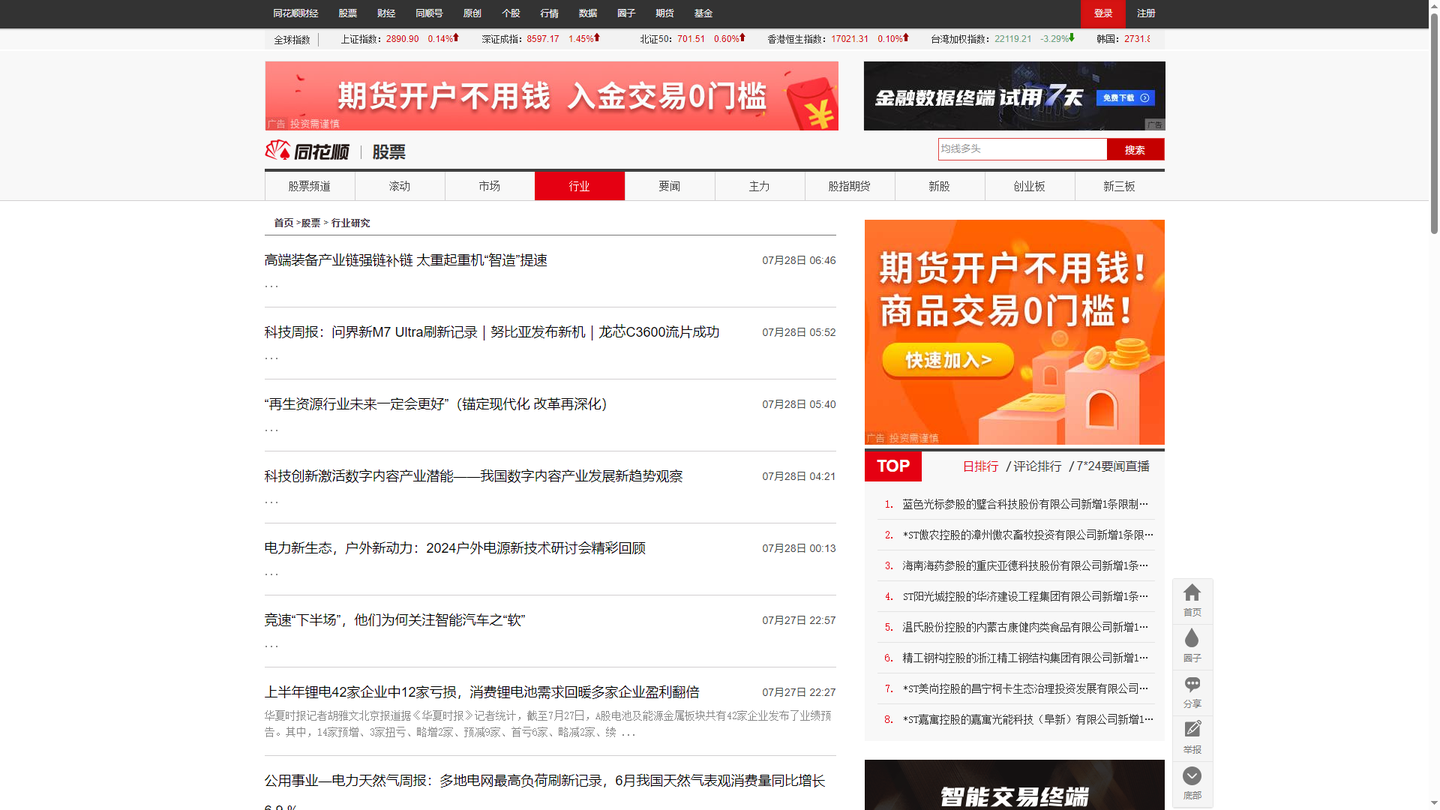Open 同花顺财经 in top navigation

[296, 14]
